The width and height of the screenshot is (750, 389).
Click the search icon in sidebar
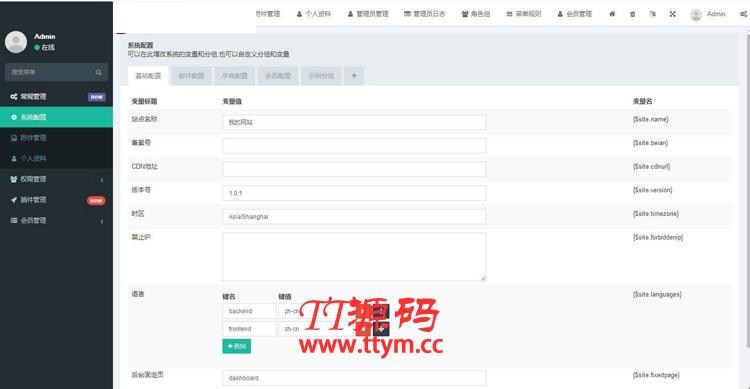coord(99,72)
